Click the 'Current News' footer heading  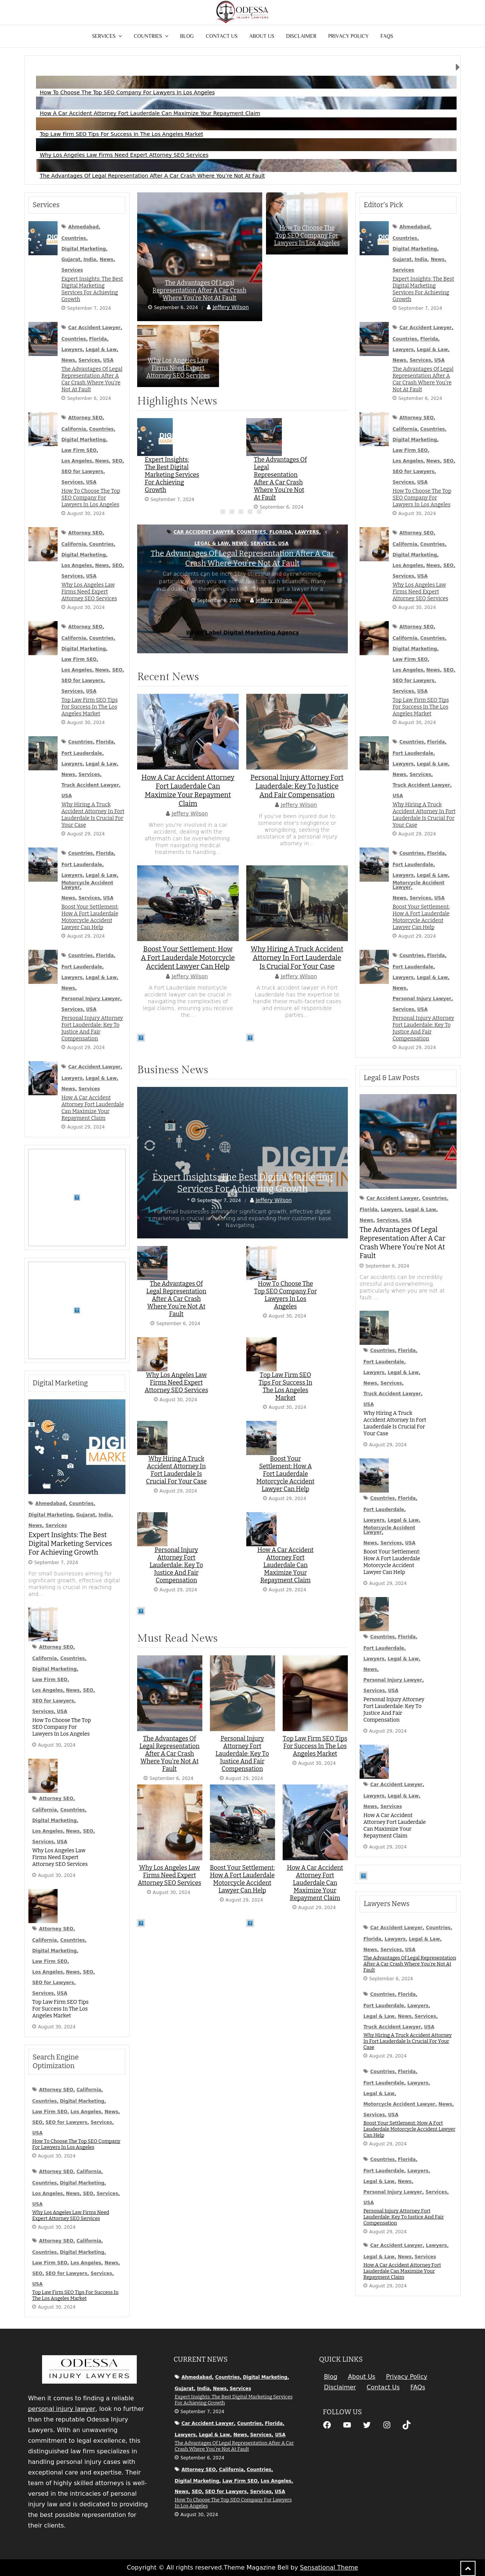200,2359
